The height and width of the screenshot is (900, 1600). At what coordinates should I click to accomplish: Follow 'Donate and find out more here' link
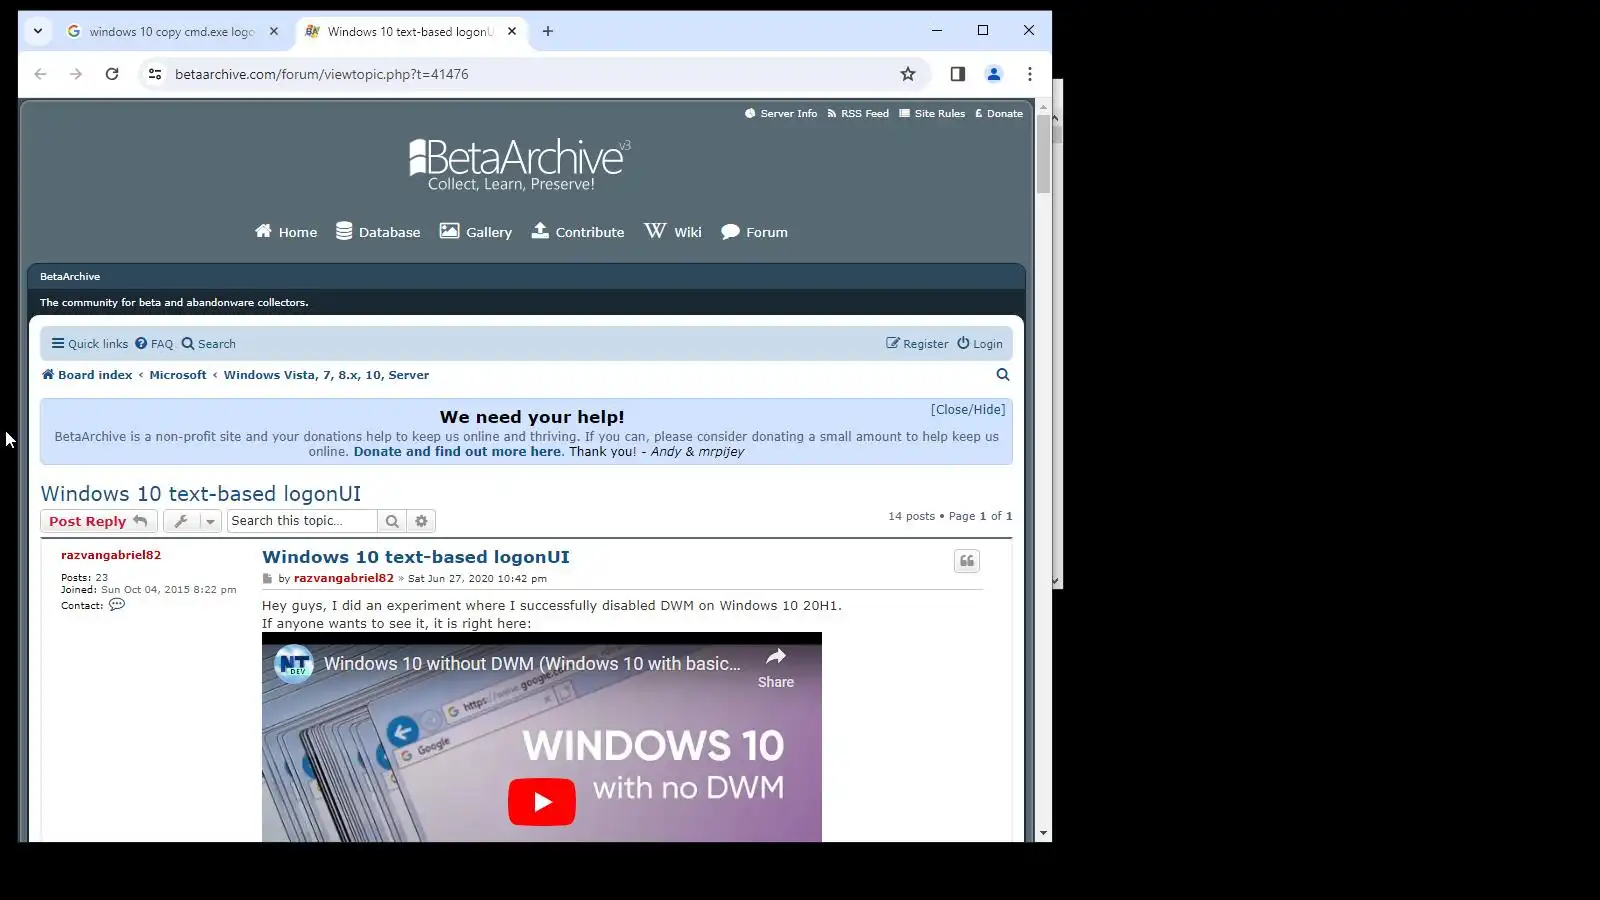click(x=457, y=452)
